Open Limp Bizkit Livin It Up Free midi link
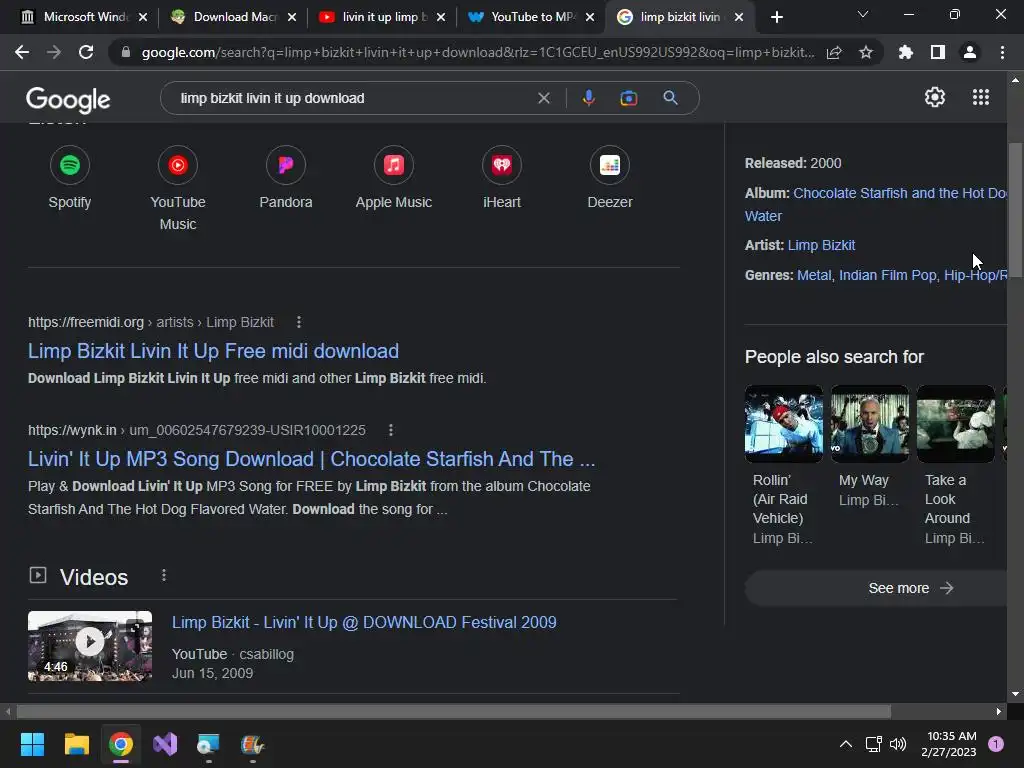Screen dimensions: 1024x768 click(214, 351)
